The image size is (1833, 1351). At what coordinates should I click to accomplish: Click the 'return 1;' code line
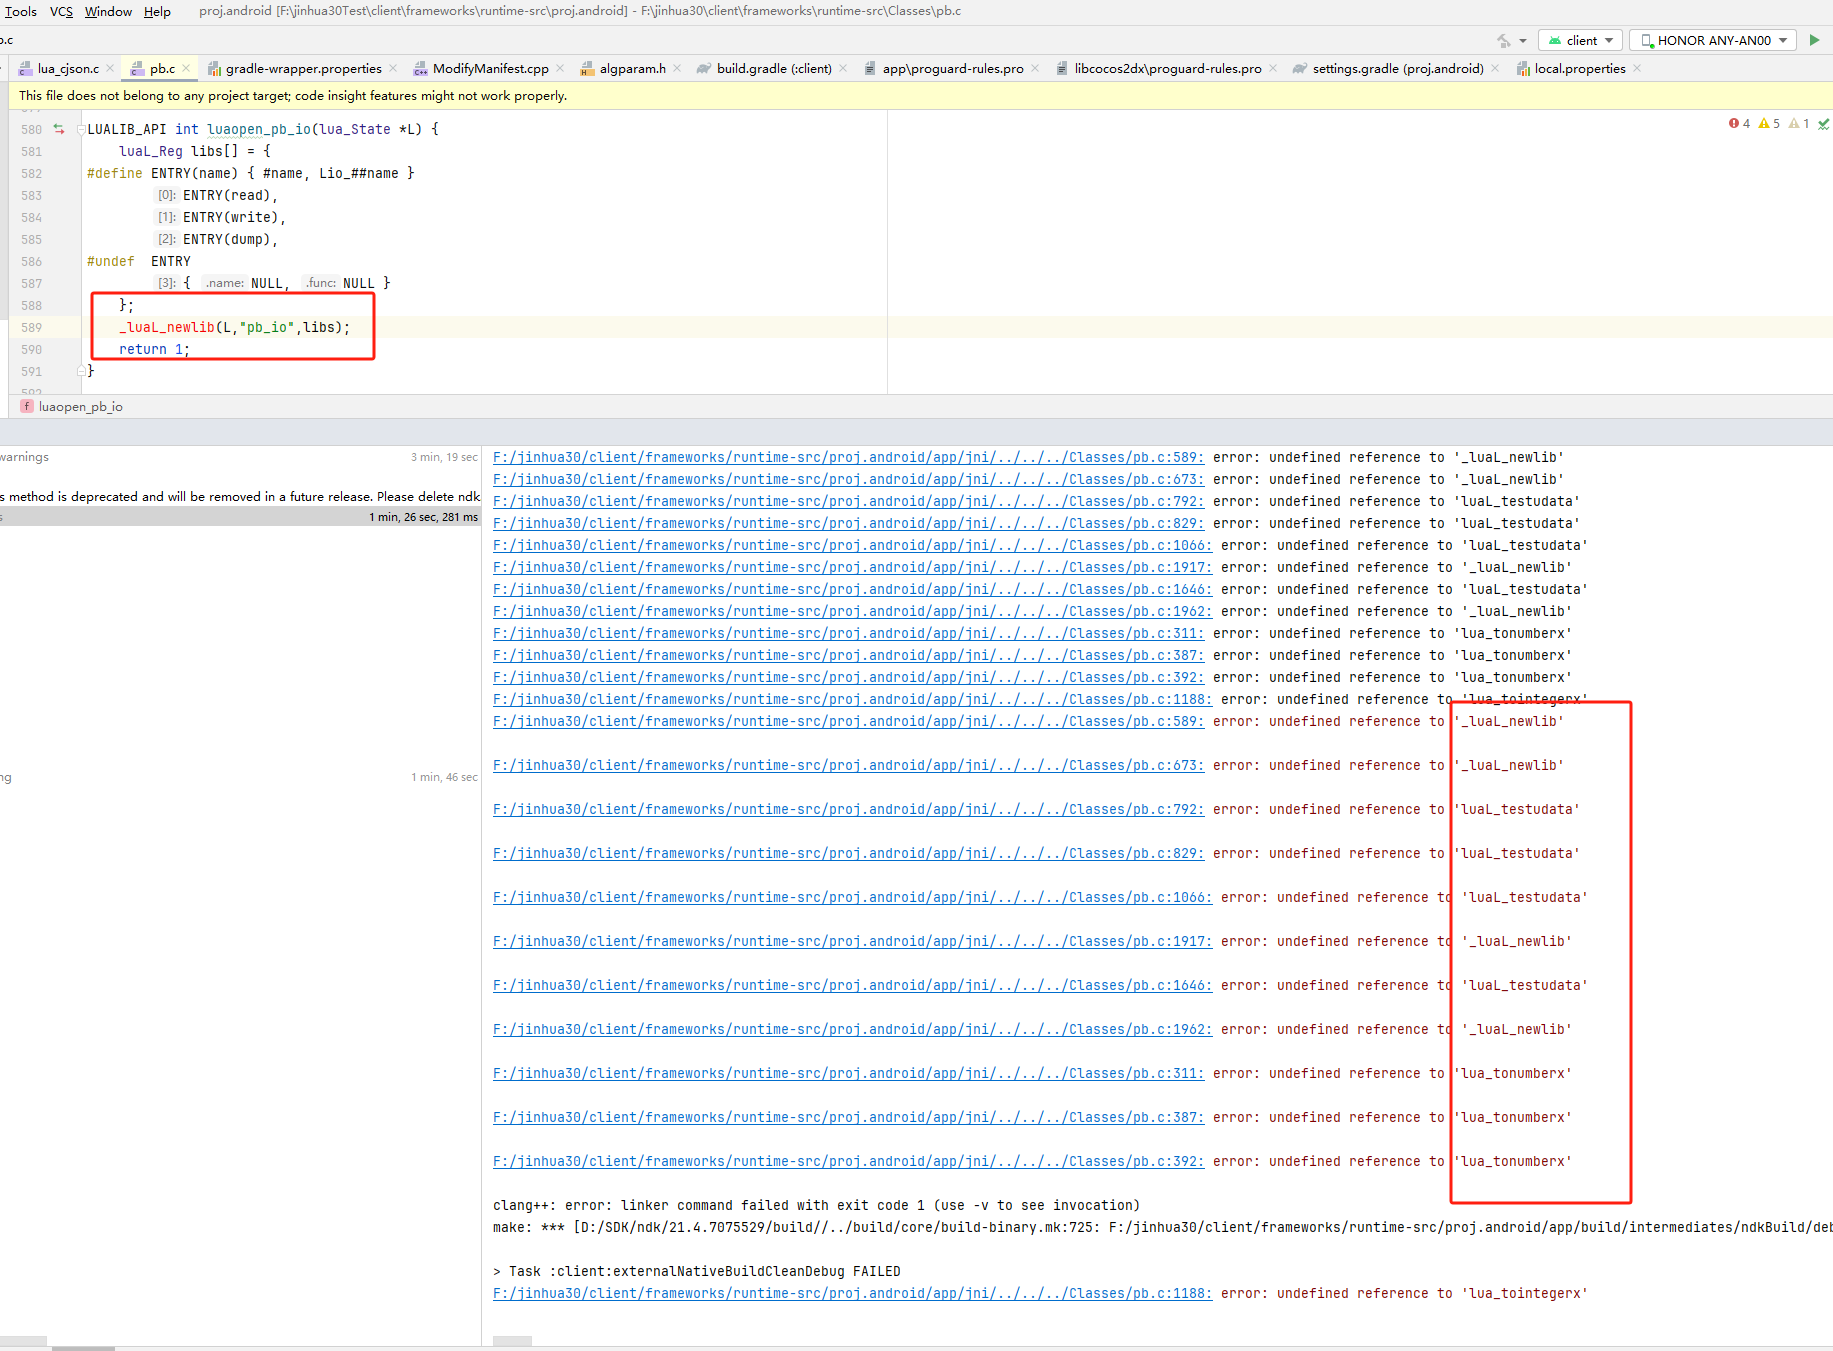click(154, 349)
